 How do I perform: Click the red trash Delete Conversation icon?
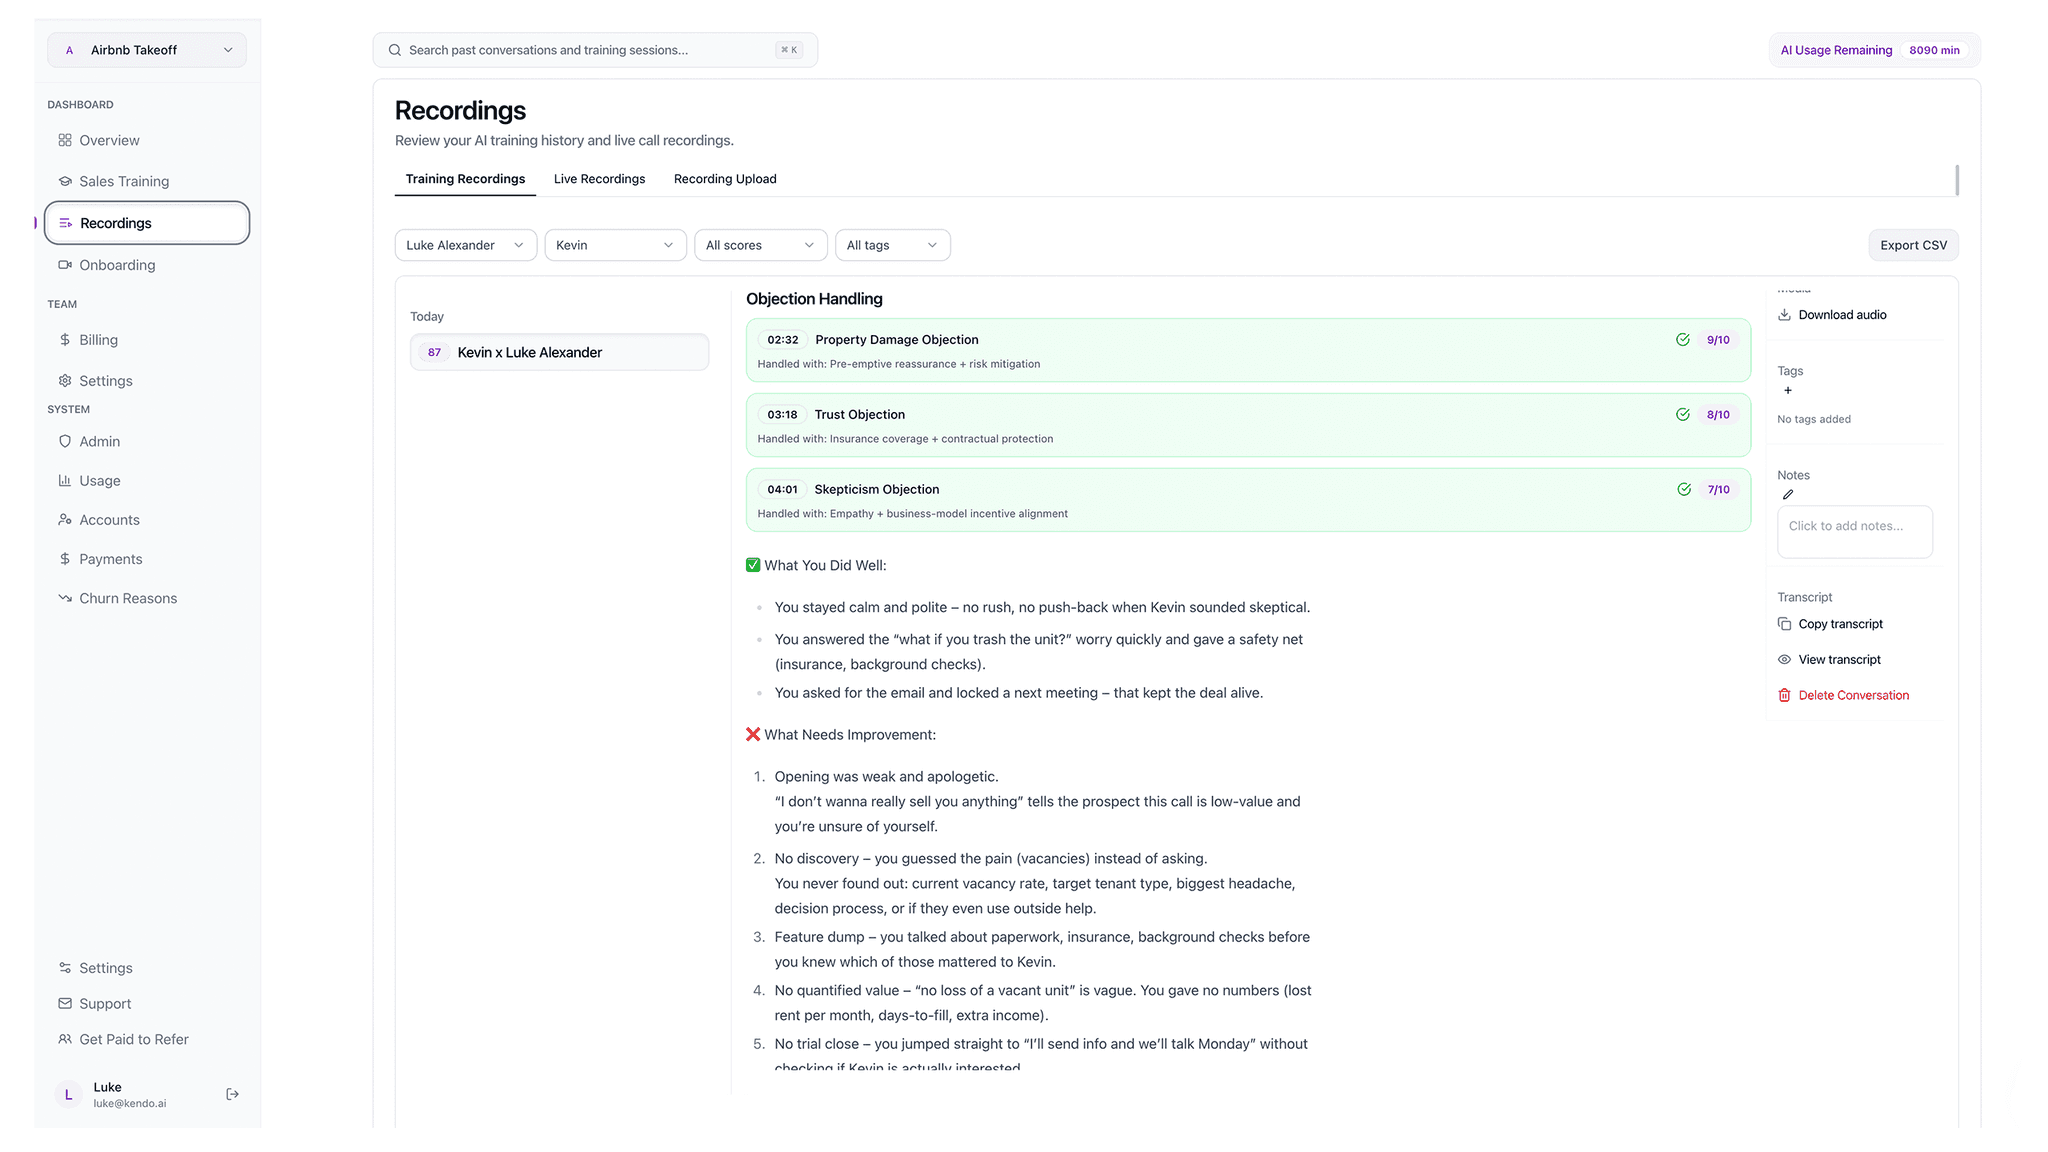(x=1785, y=696)
